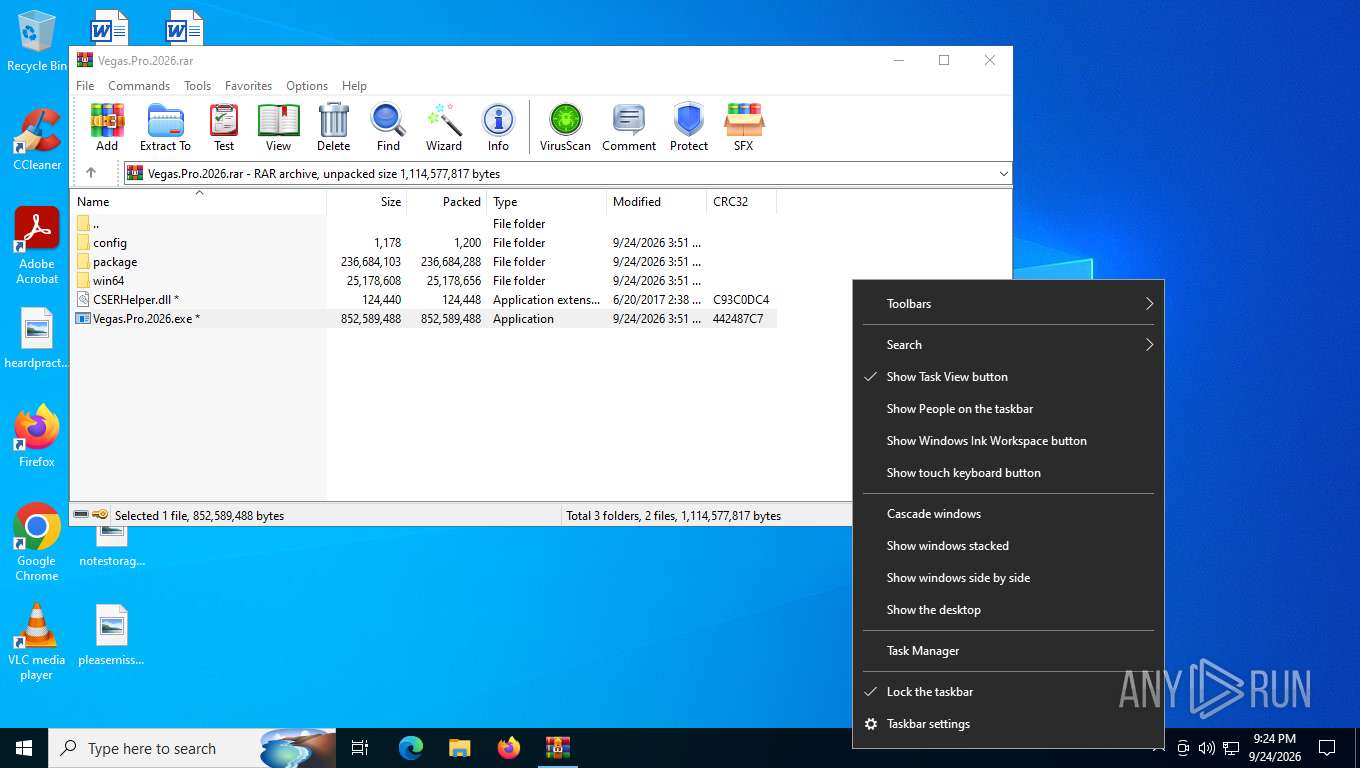Click the Delete toolbar icon
The image size is (1360, 768).
click(334, 127)
